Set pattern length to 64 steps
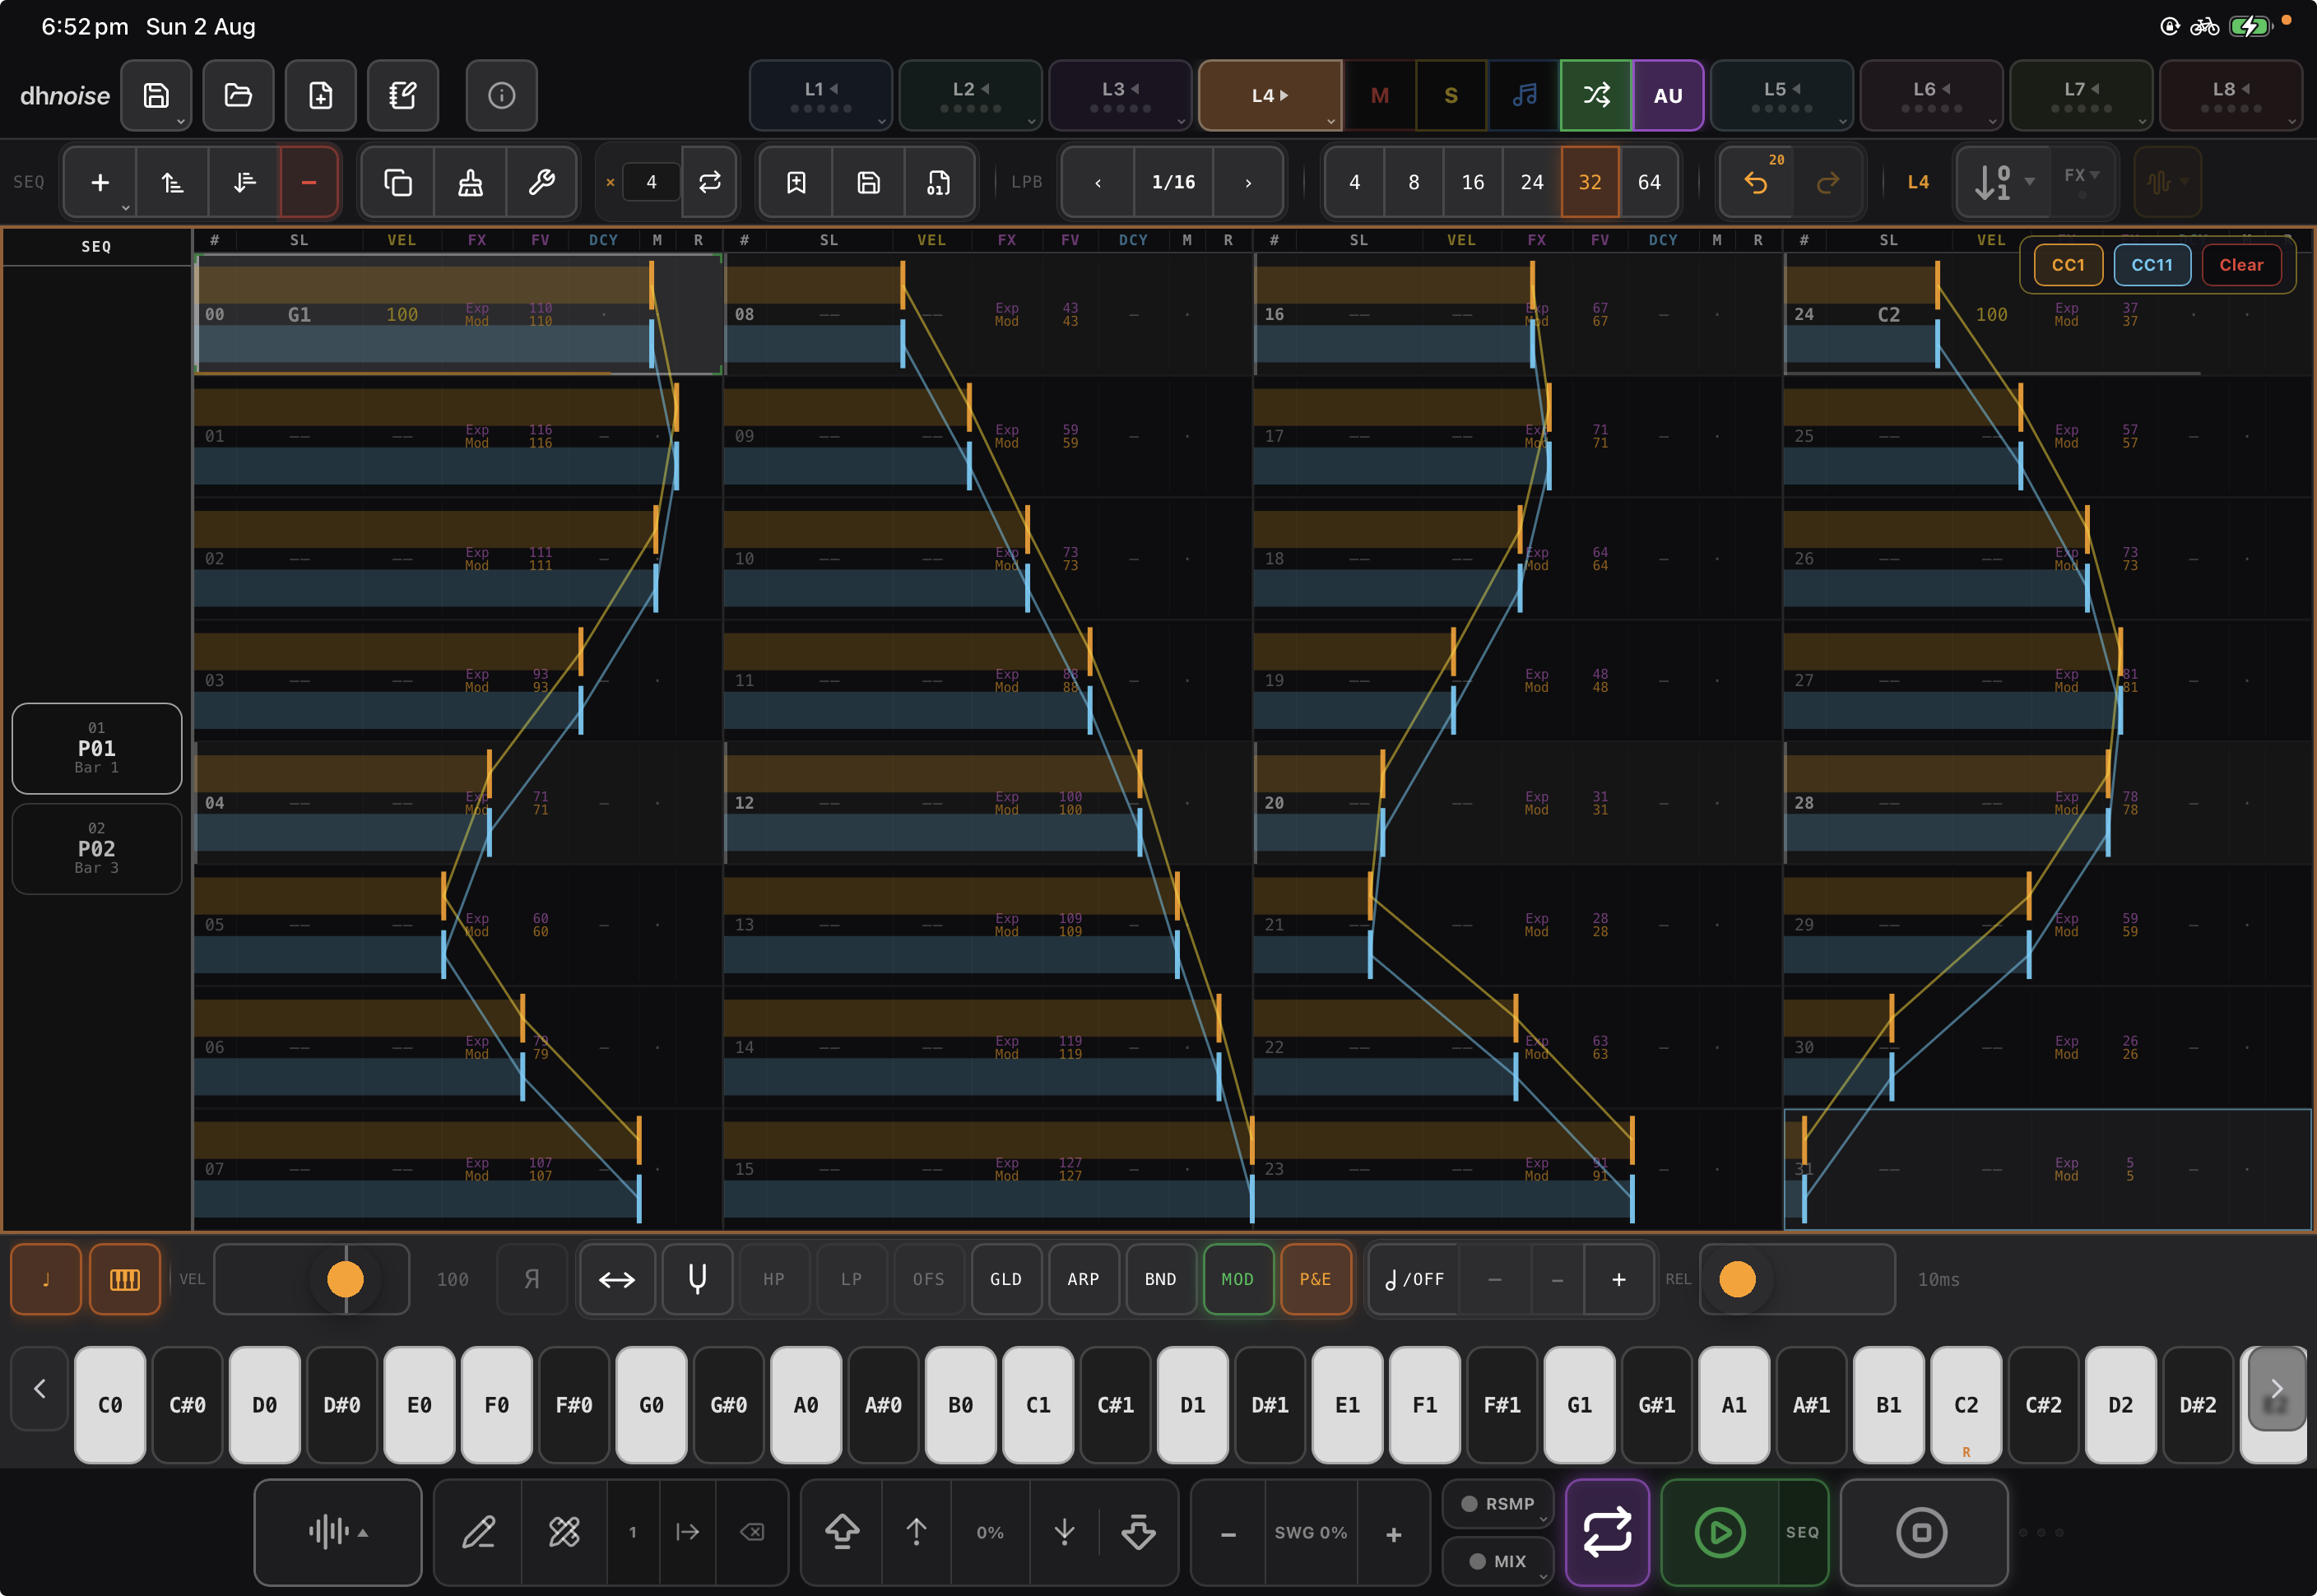Image resolution: width=2317 pixels, height=1596 pixels. 1649,182
